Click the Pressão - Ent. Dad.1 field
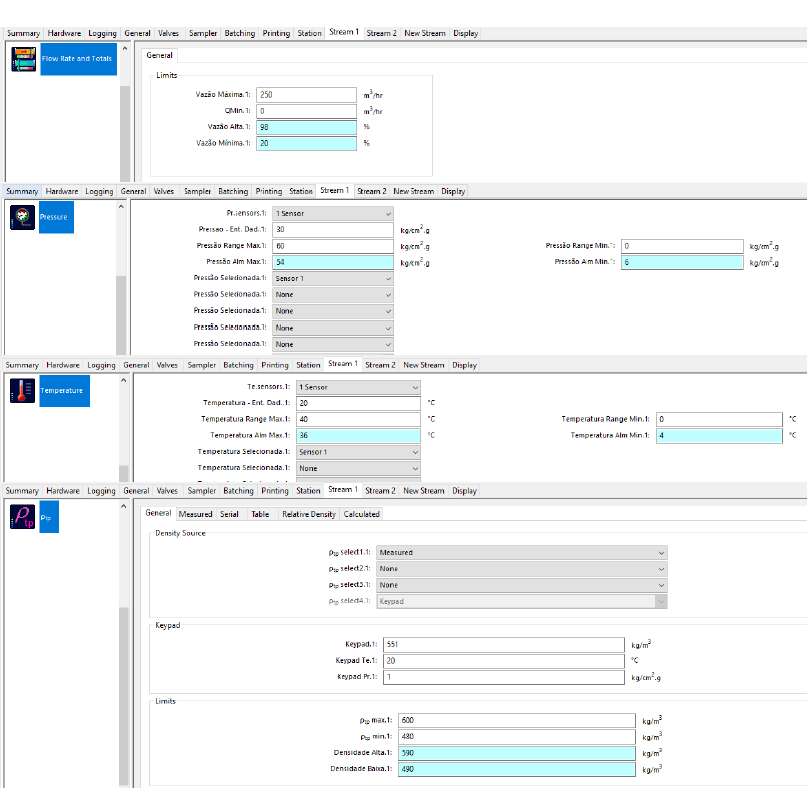The width and height of the screenshot is (809, 796). (x=333, y=230)
